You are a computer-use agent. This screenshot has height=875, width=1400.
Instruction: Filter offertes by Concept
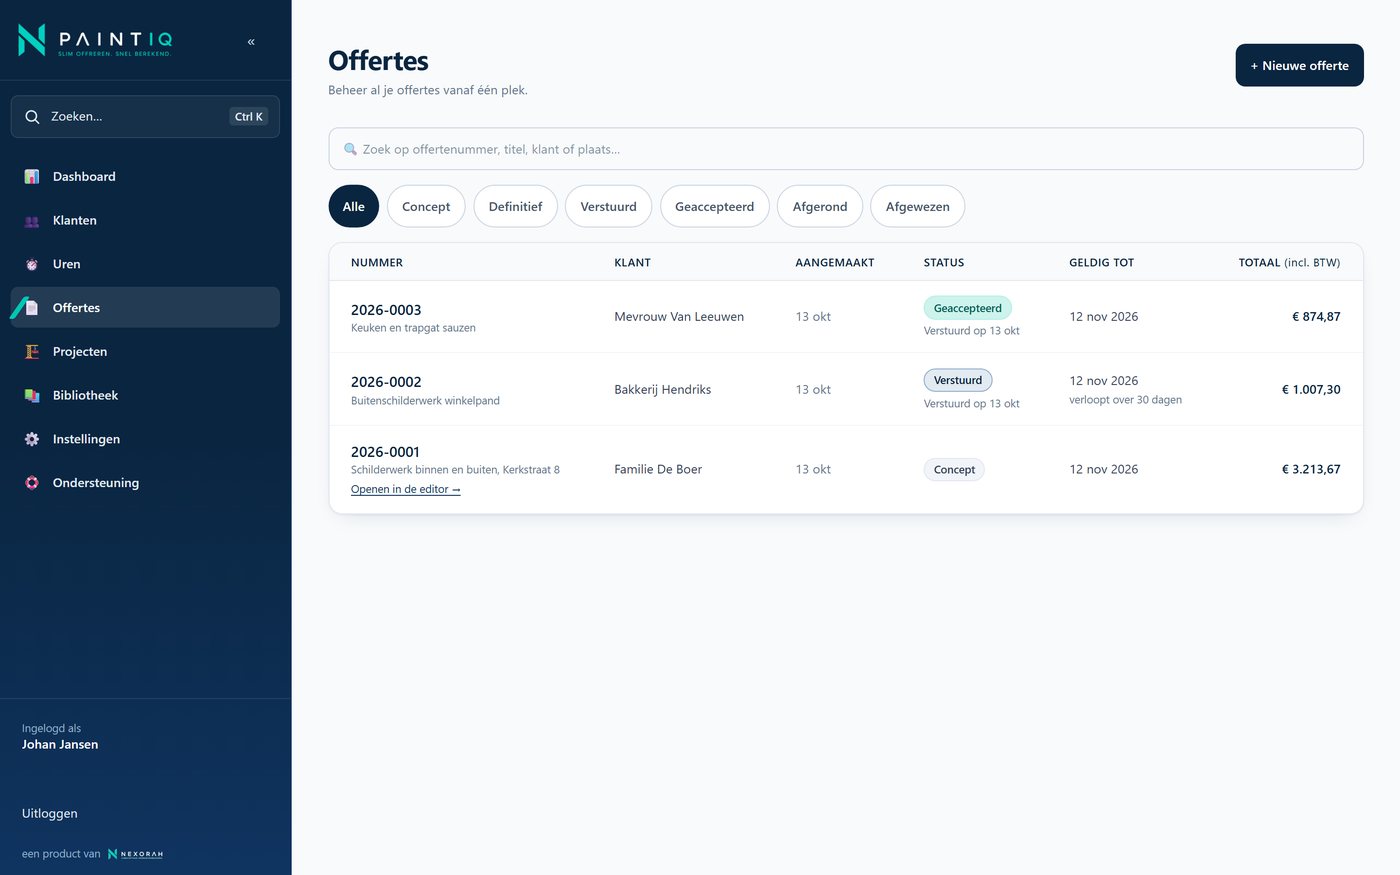pos(426,207)
